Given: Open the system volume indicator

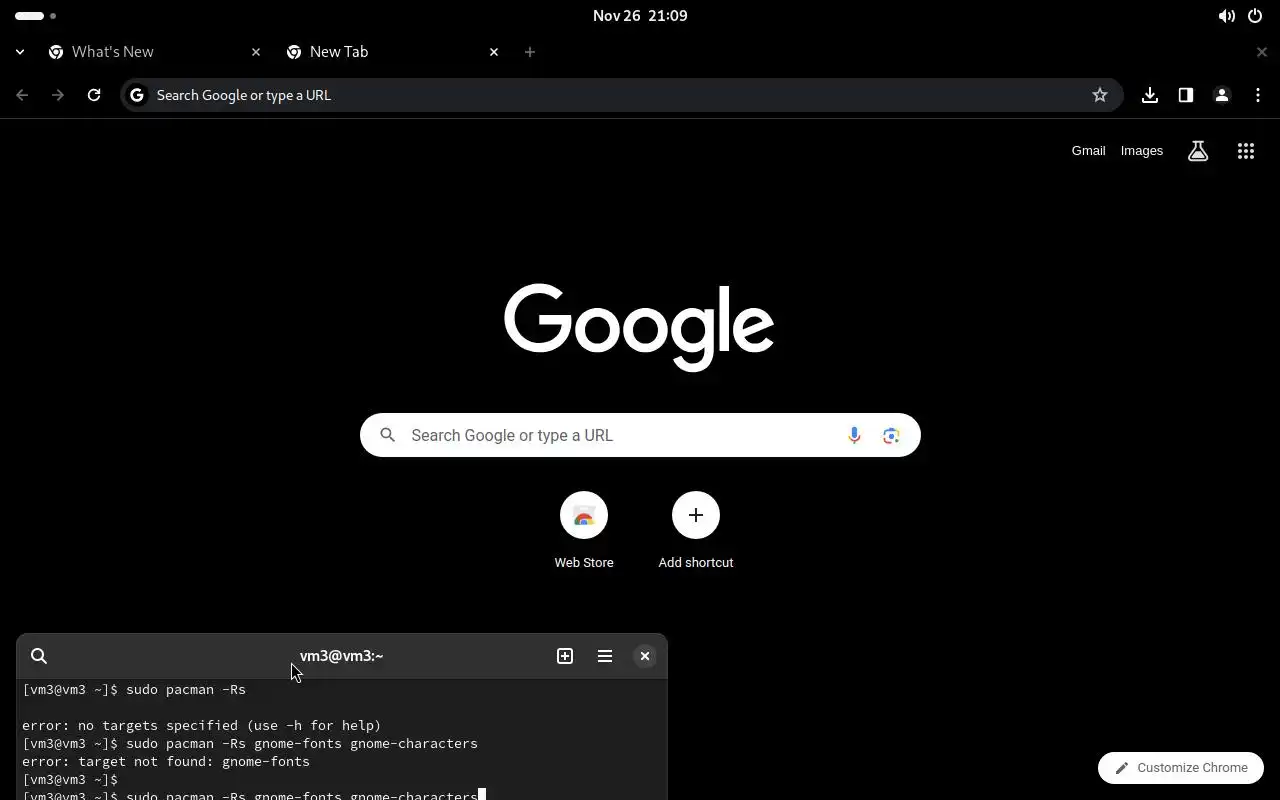Looking at the screenshot, I should [1226, 16].
